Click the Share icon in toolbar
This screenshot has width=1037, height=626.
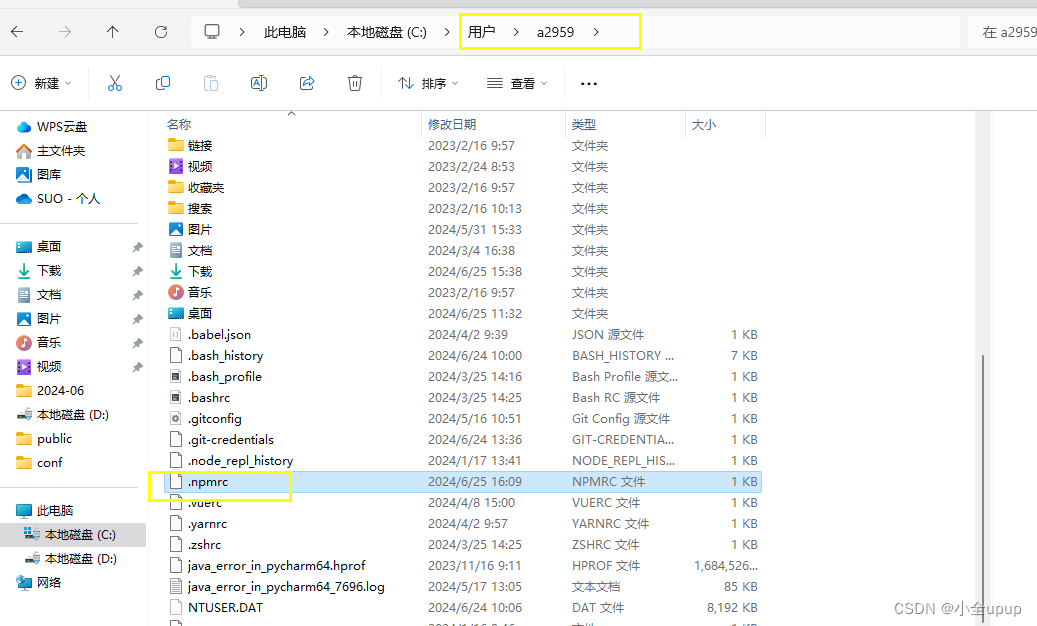307,83
